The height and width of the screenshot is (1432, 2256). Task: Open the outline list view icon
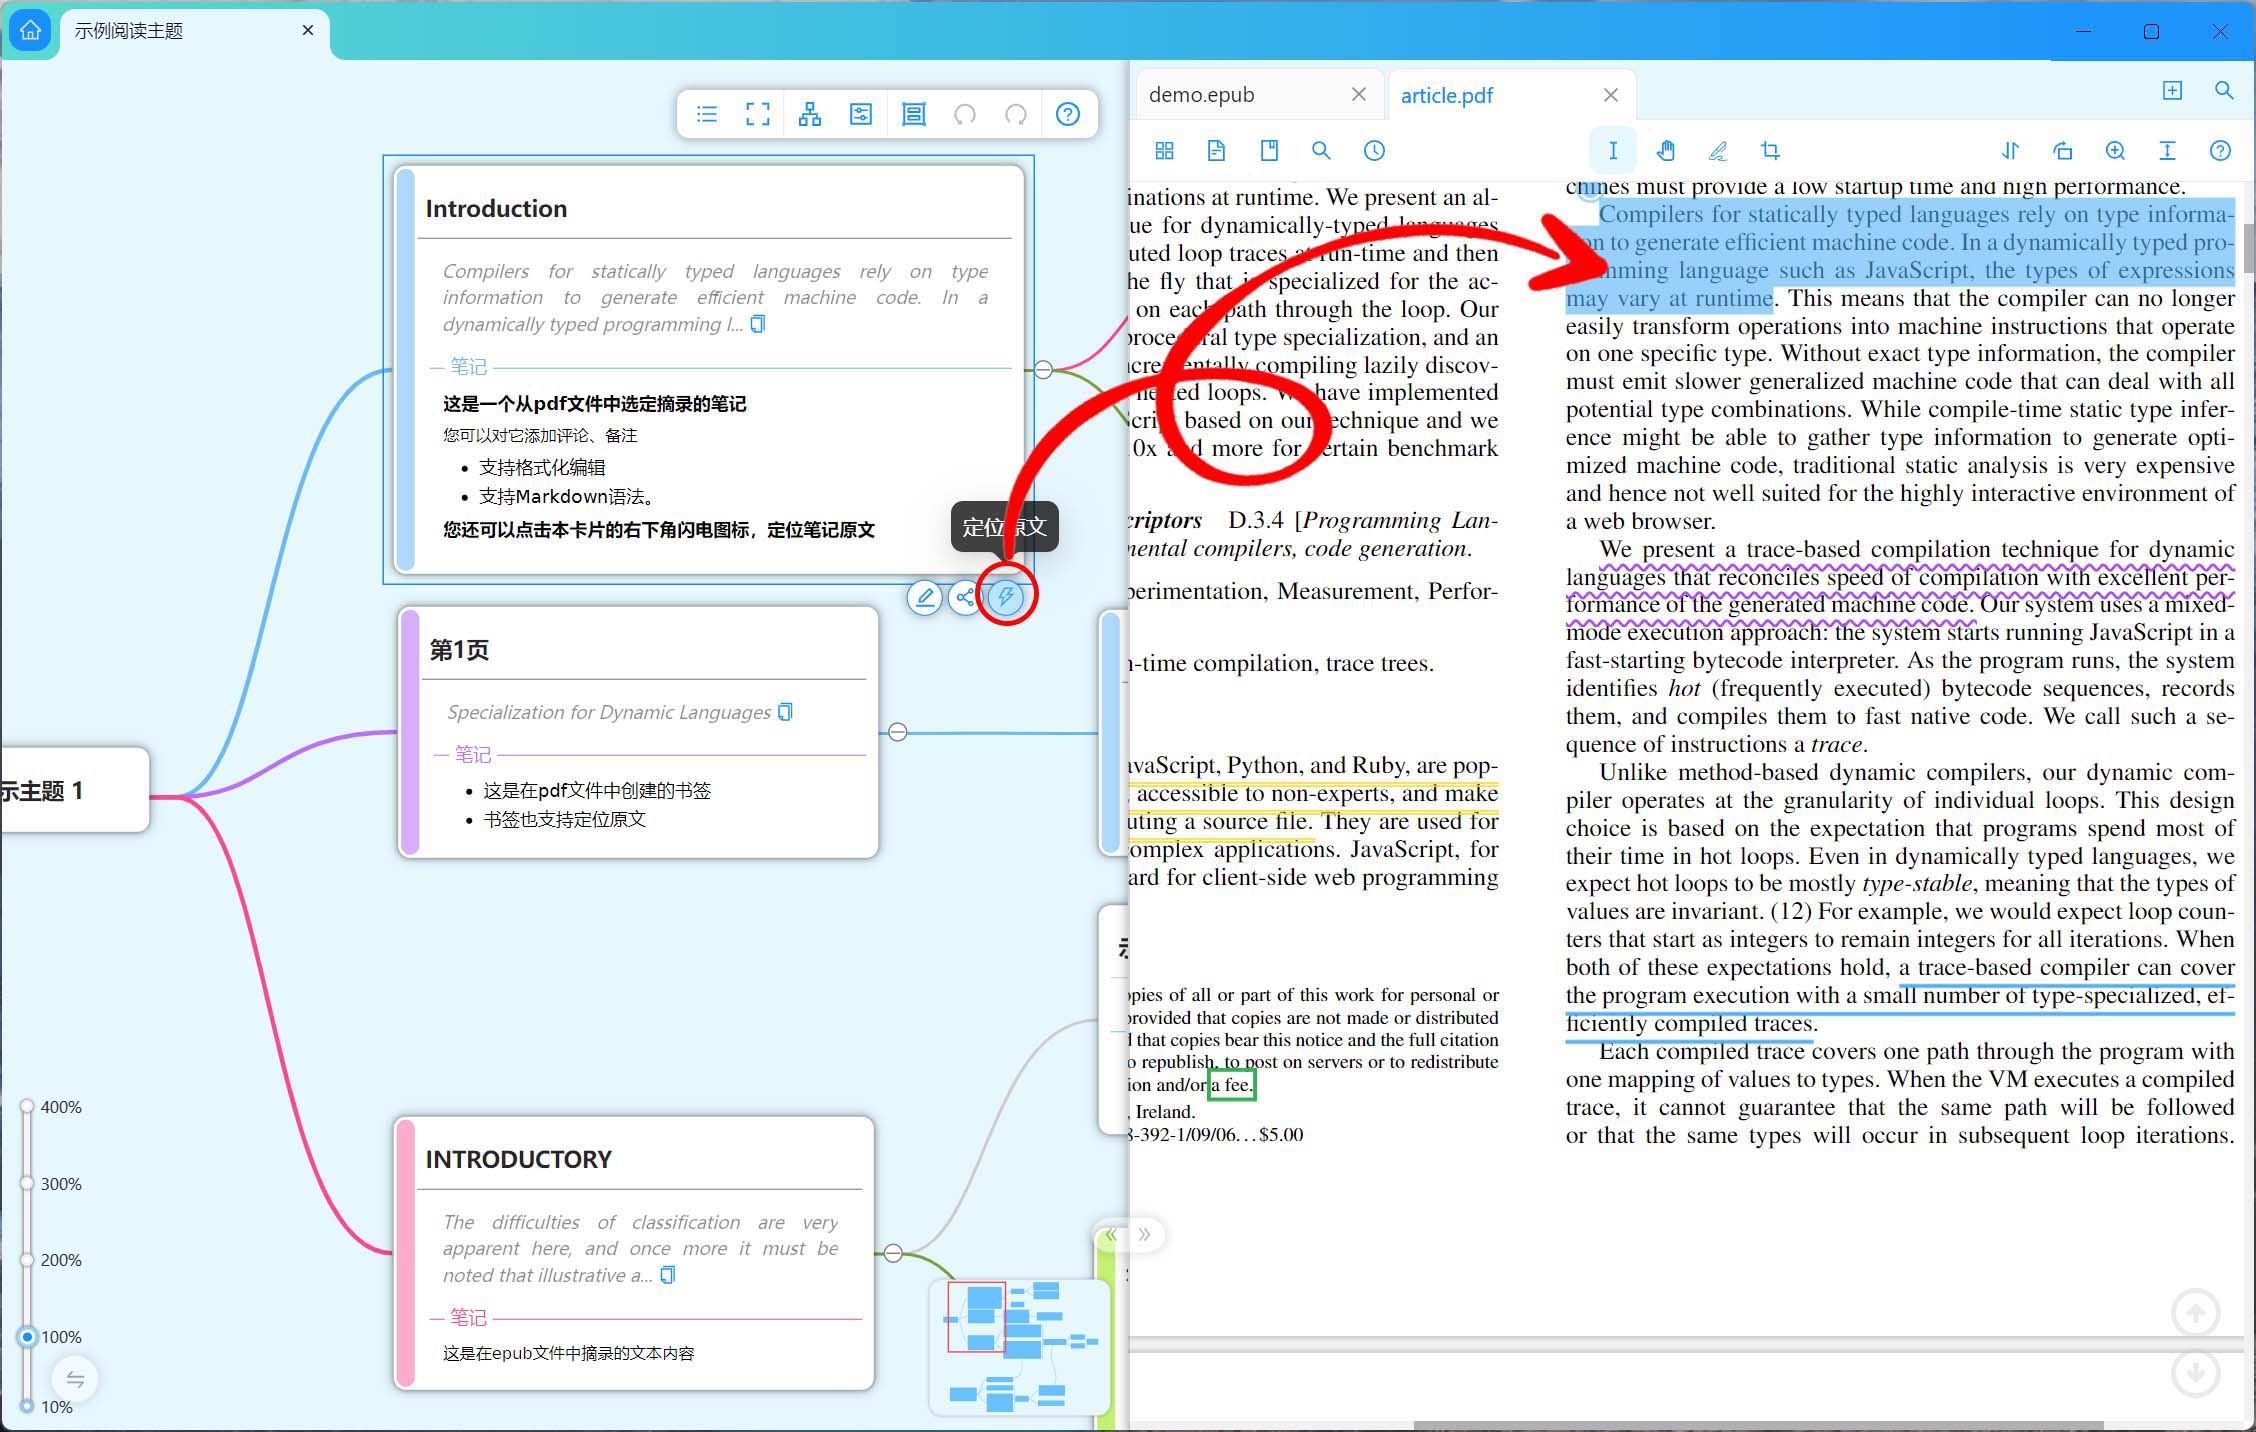707,114
